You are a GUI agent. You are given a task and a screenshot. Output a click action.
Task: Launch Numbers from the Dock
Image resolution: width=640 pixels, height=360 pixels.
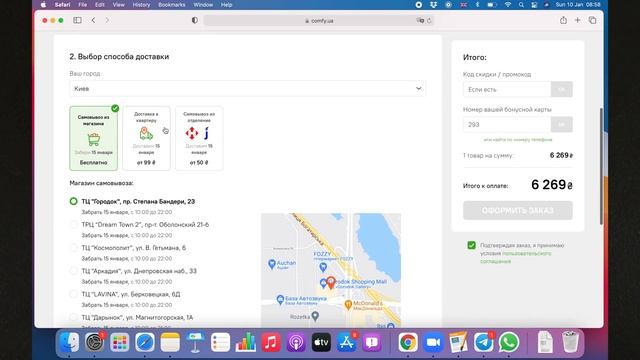(246, 342)
